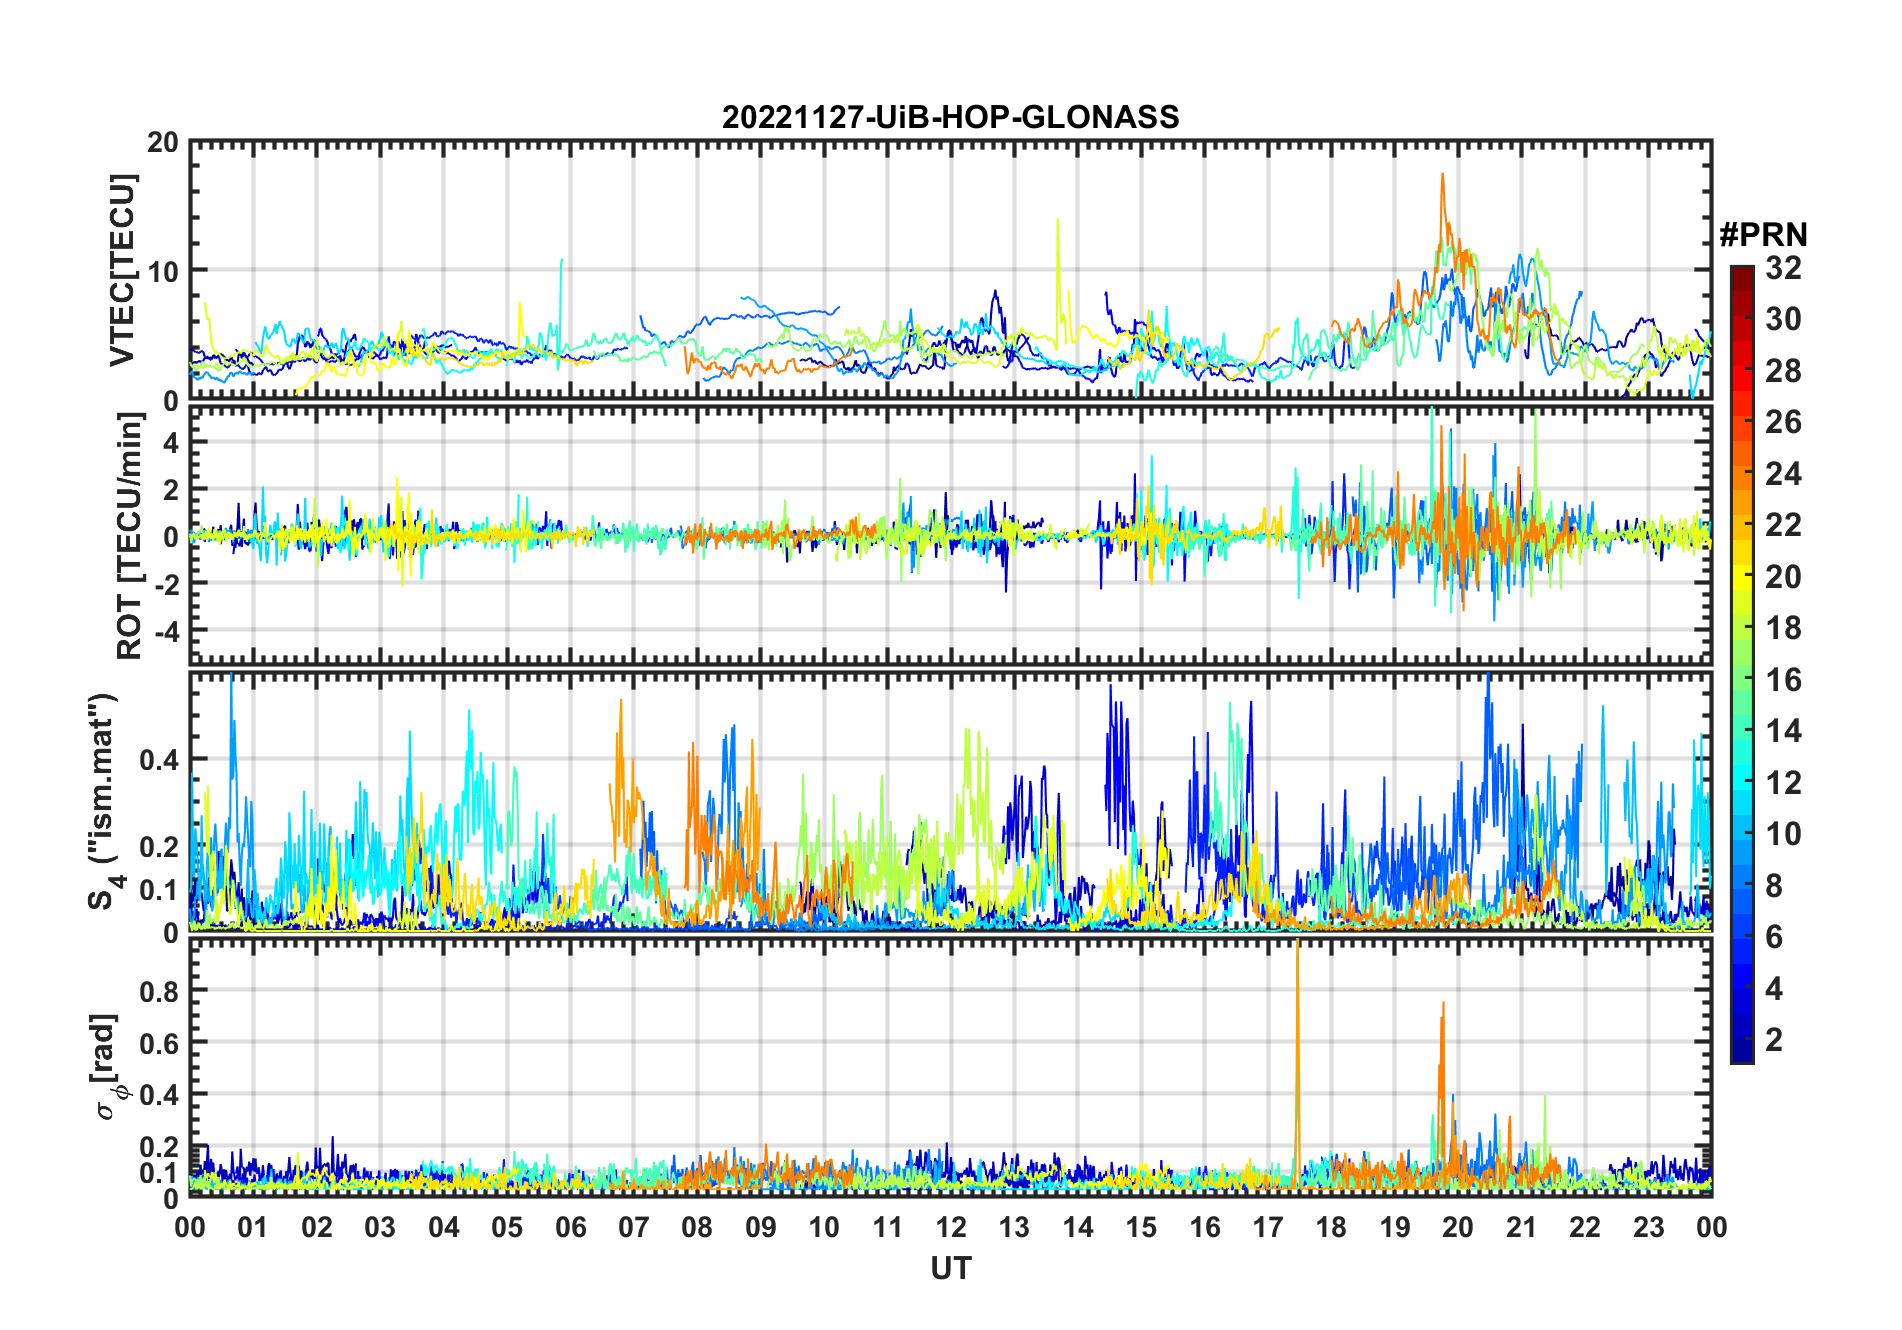Click the UT x-axis label

coord(951,1268)
